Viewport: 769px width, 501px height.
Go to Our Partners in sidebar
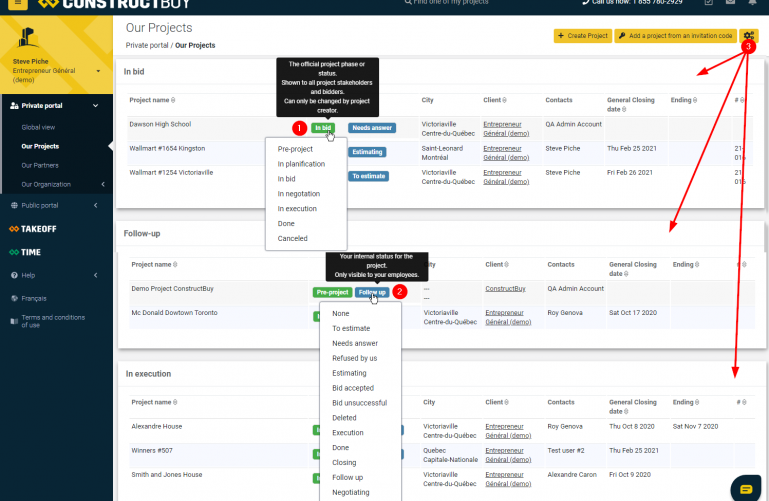[x=40, y=165]
